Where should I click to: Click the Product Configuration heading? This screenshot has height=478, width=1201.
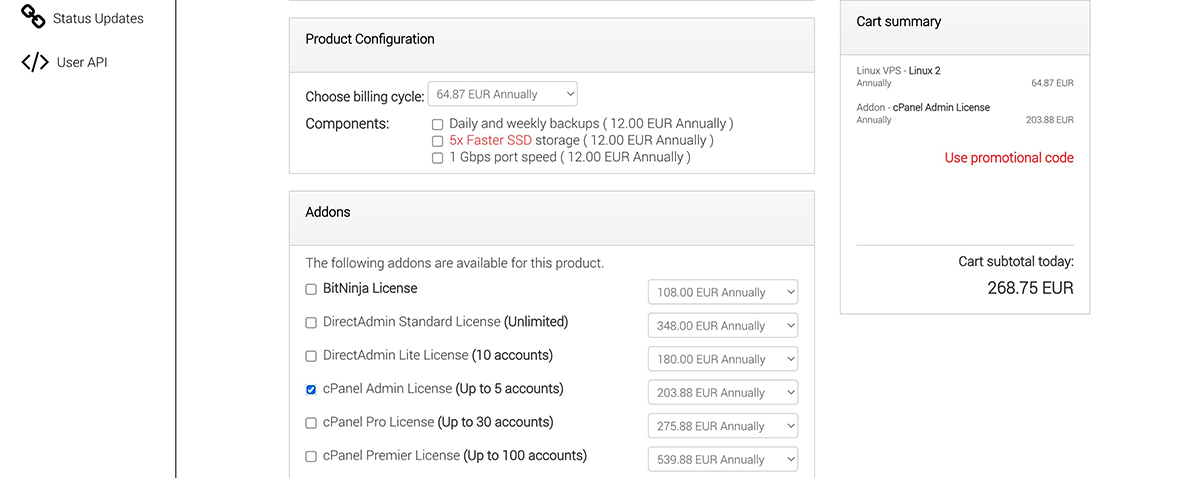click(x=370, y=39)
